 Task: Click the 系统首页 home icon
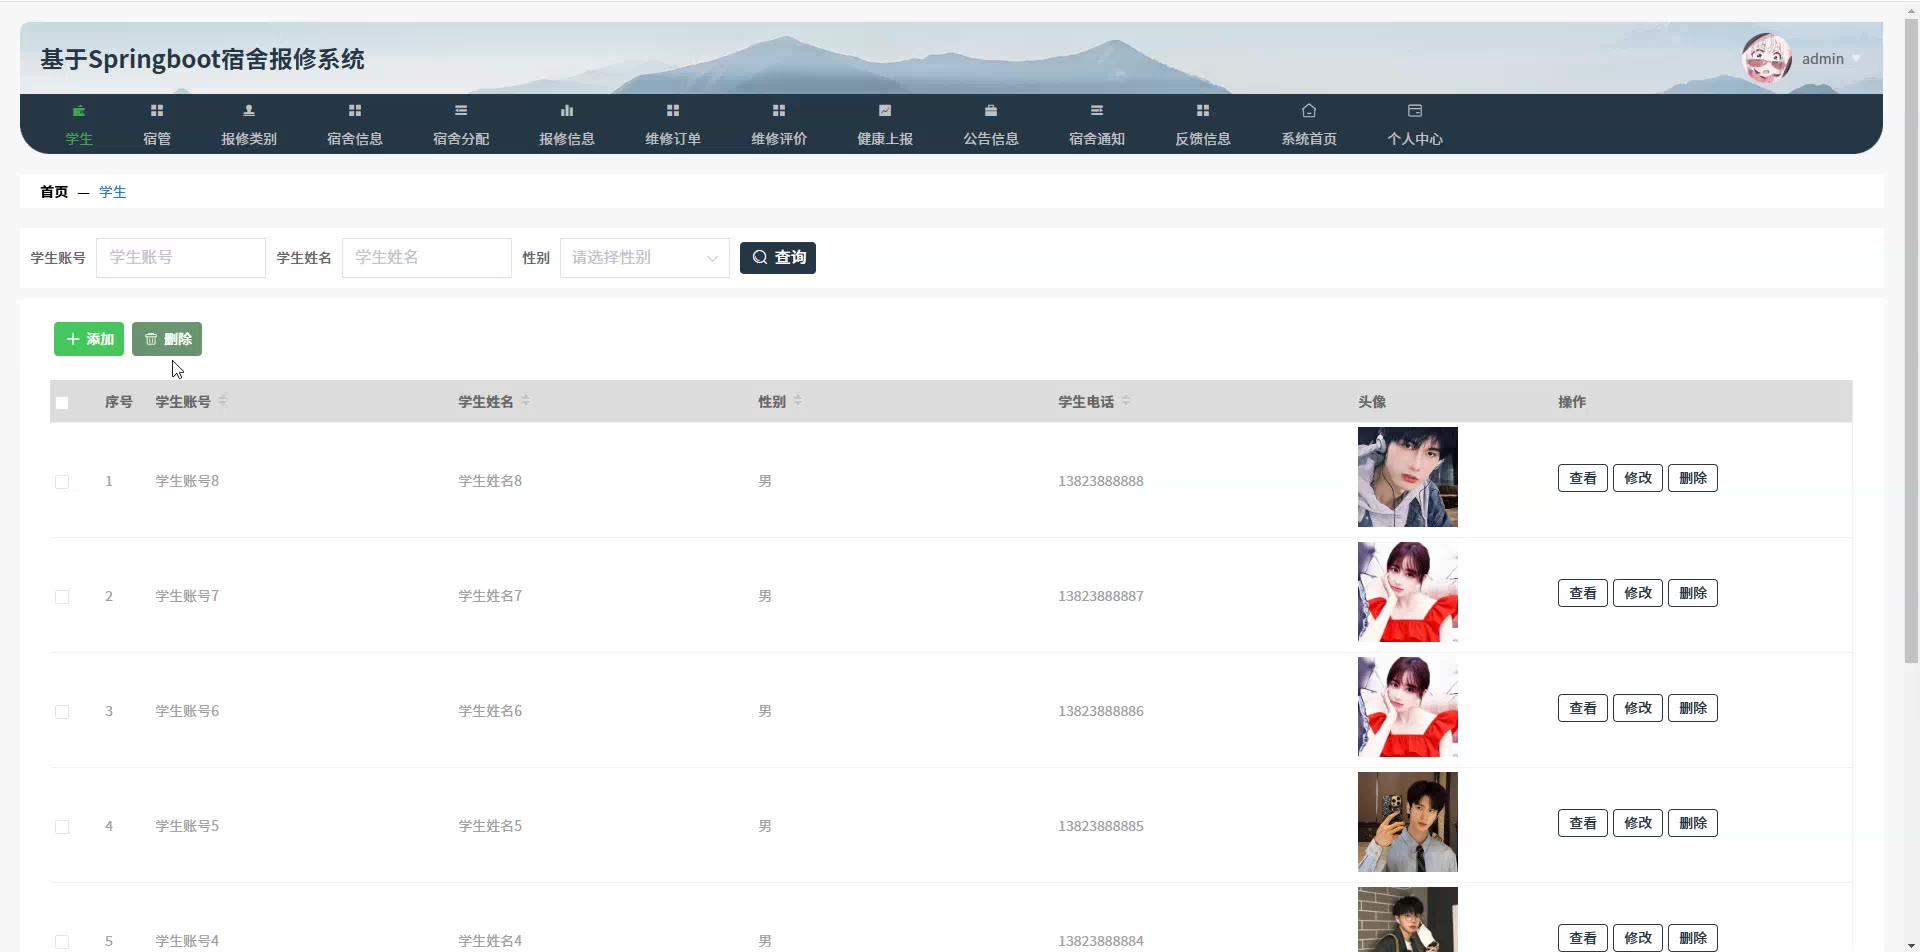[1309, 110]
